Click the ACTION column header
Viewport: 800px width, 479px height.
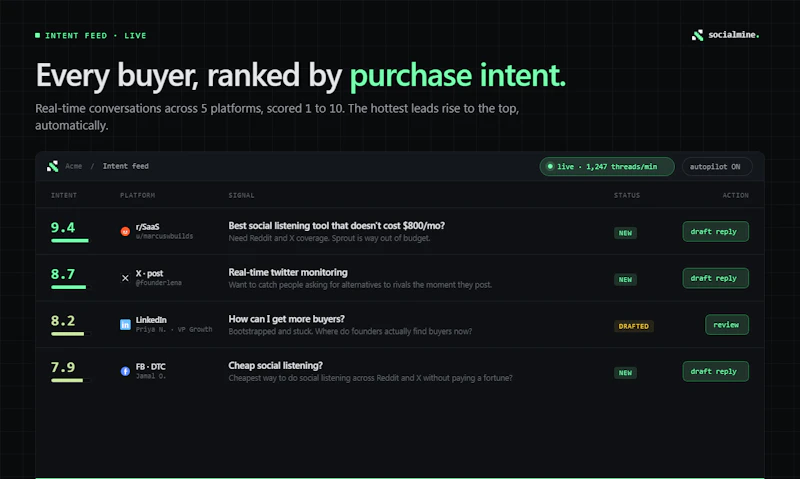pos(735,195)
